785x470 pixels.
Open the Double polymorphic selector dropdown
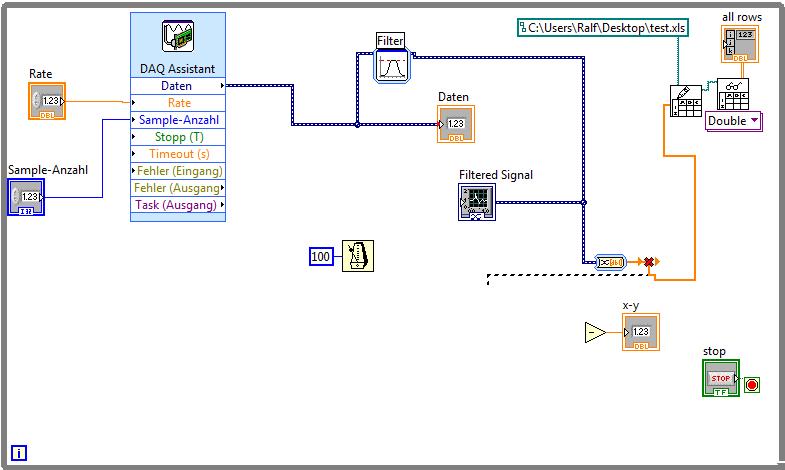(734, 121)
